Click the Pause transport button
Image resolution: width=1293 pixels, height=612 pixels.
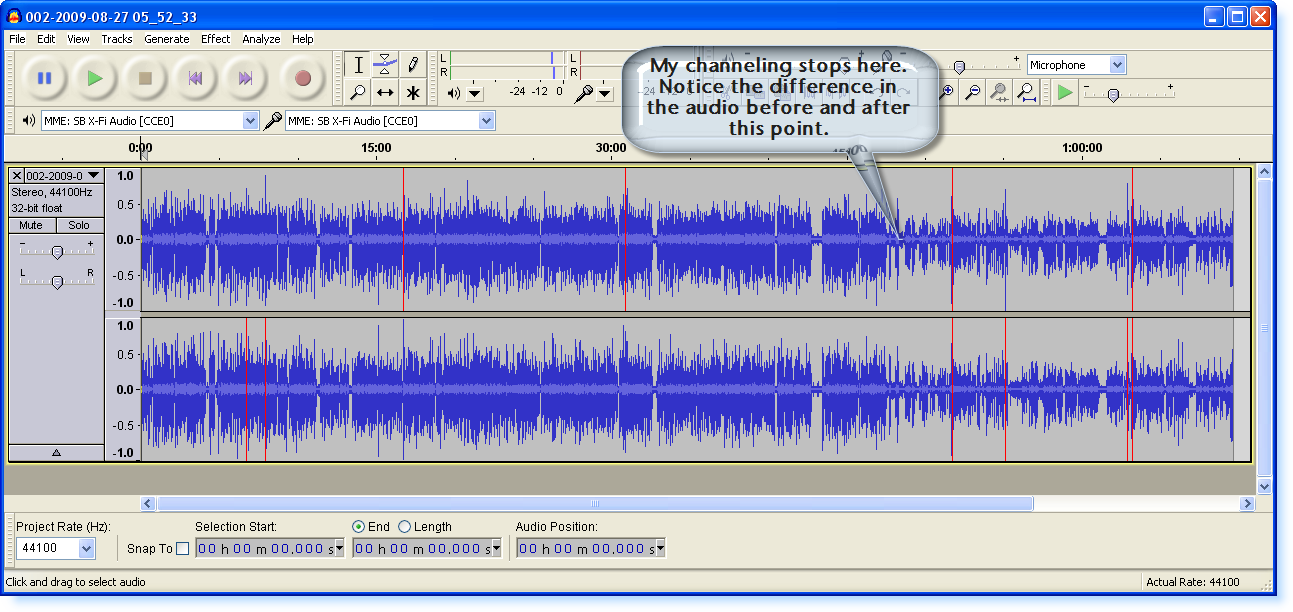coord(44,78)
